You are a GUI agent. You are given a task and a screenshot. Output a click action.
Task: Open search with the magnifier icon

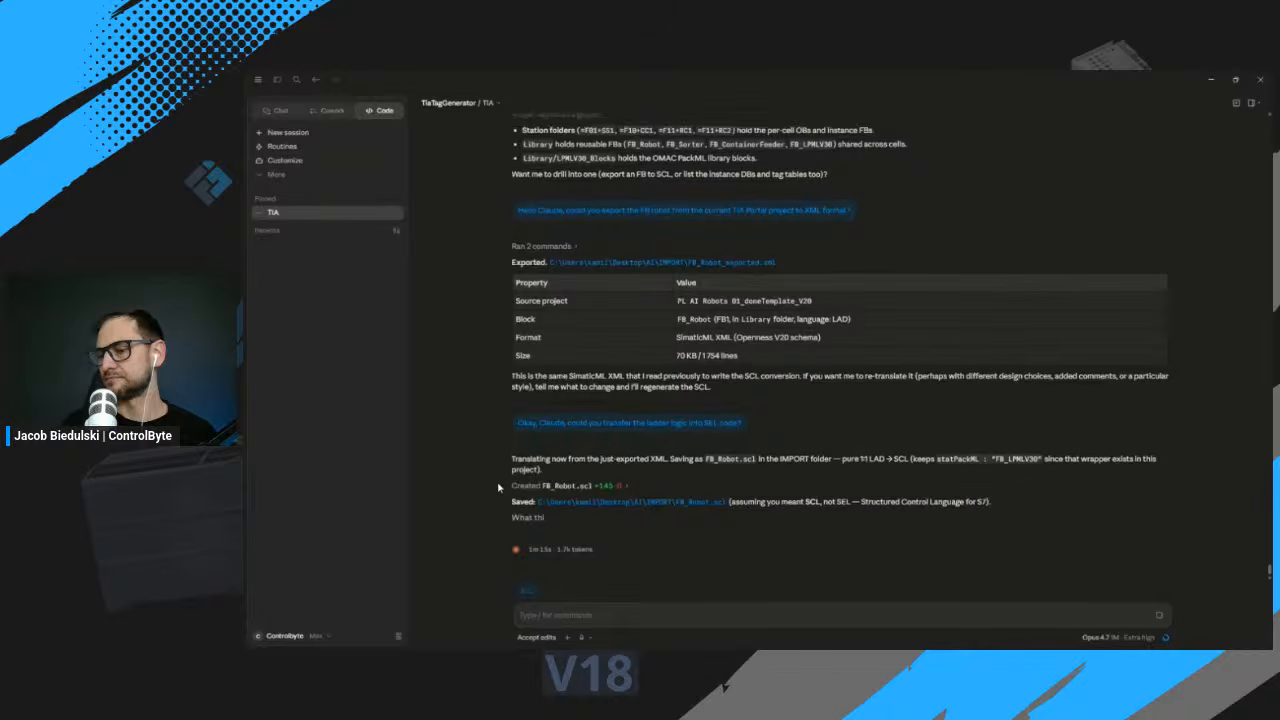(x=296, y=80)
